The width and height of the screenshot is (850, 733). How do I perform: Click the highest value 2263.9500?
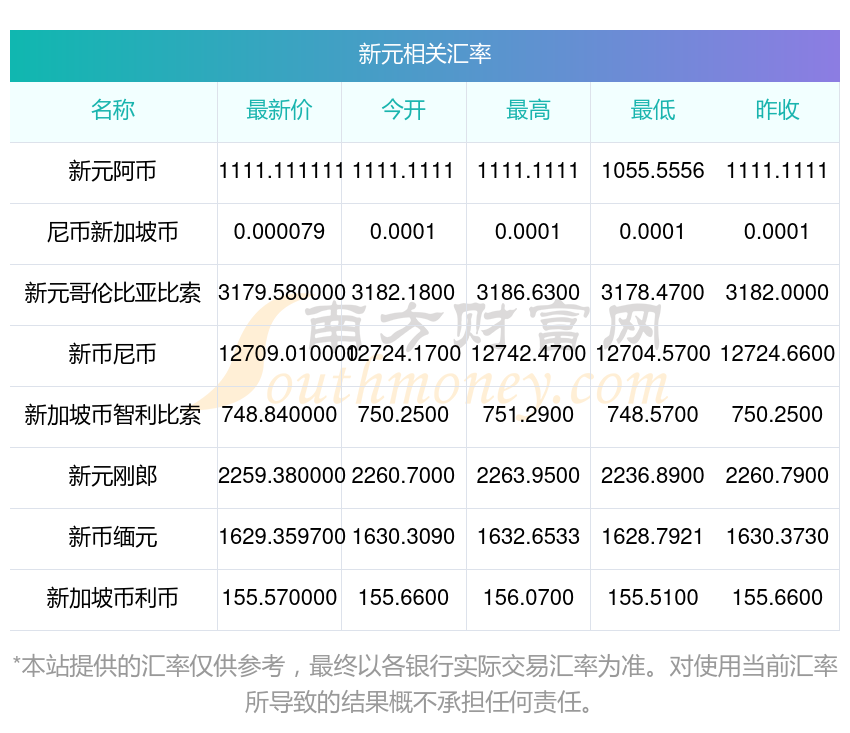coord(528,476)
